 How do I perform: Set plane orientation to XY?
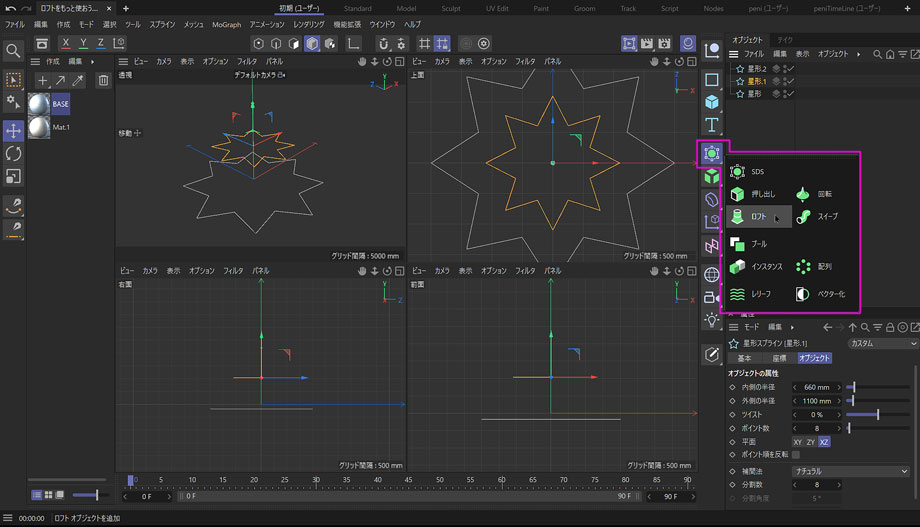point(798,441)
